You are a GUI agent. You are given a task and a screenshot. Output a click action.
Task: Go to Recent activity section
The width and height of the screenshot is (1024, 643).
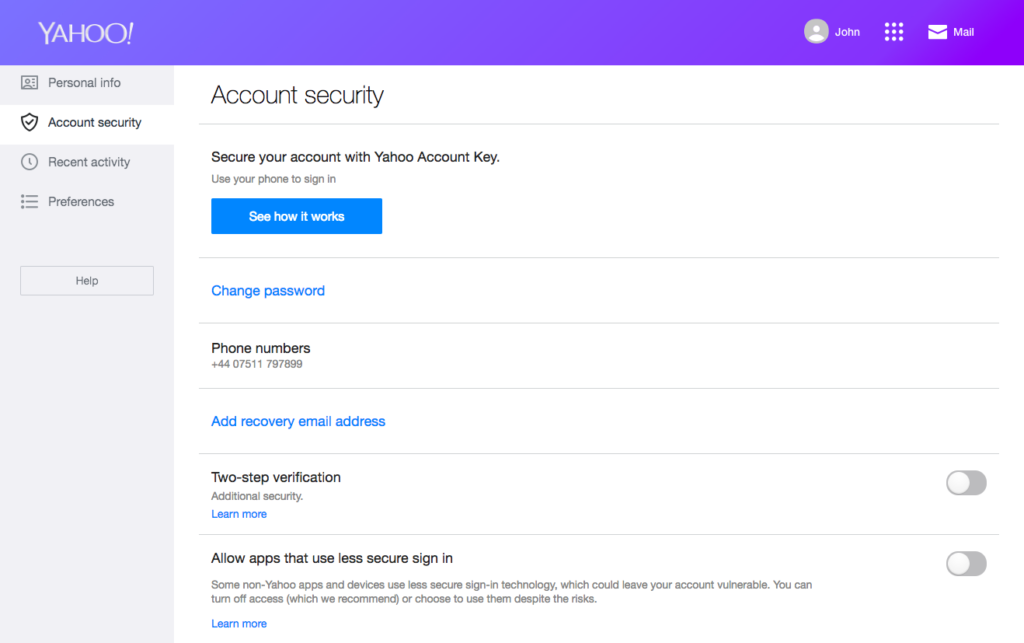(89, 162)
